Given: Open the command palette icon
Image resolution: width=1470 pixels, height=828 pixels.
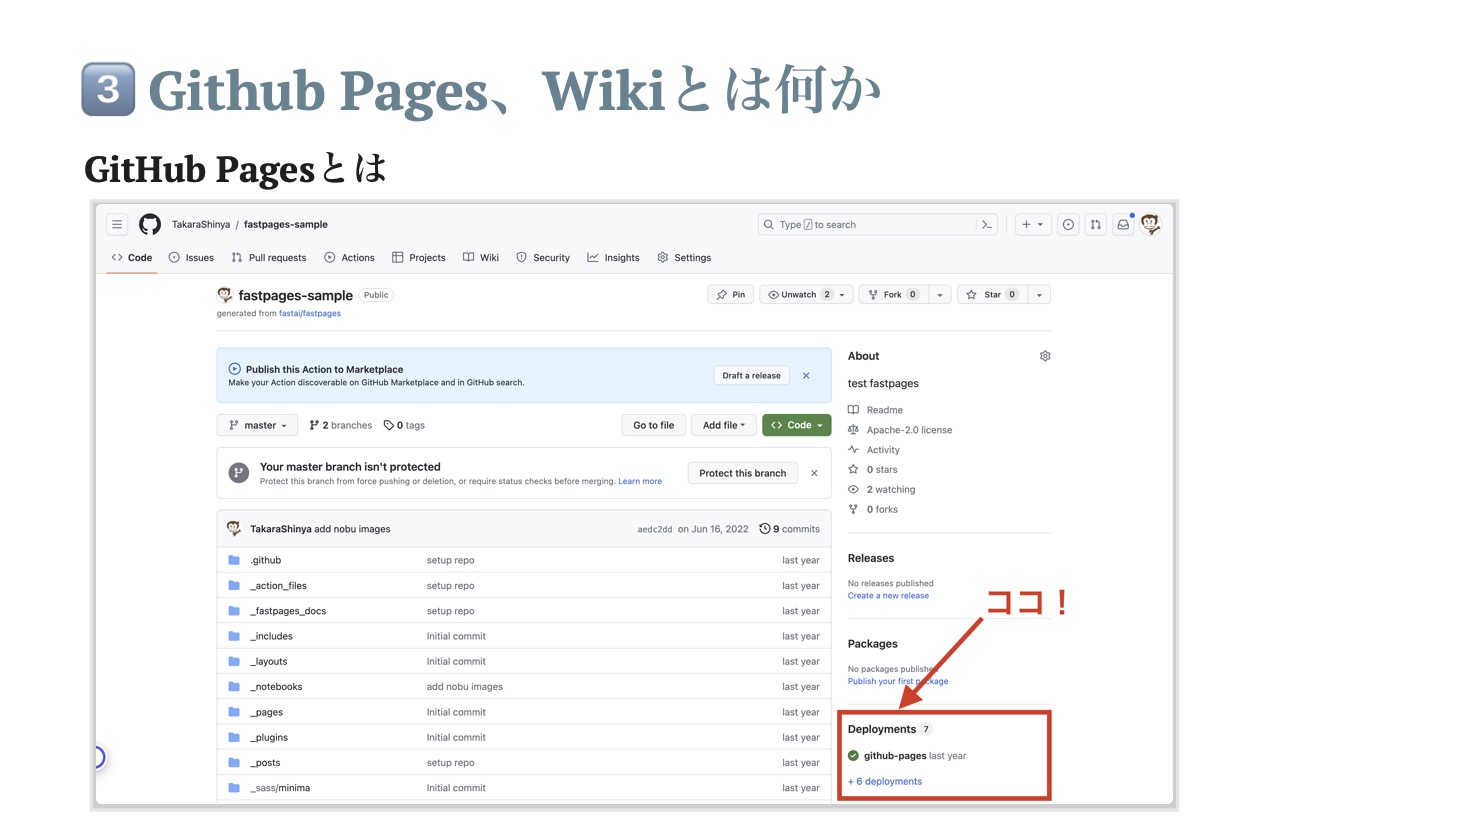Looking at the screenshot, I should coord(987,225).
